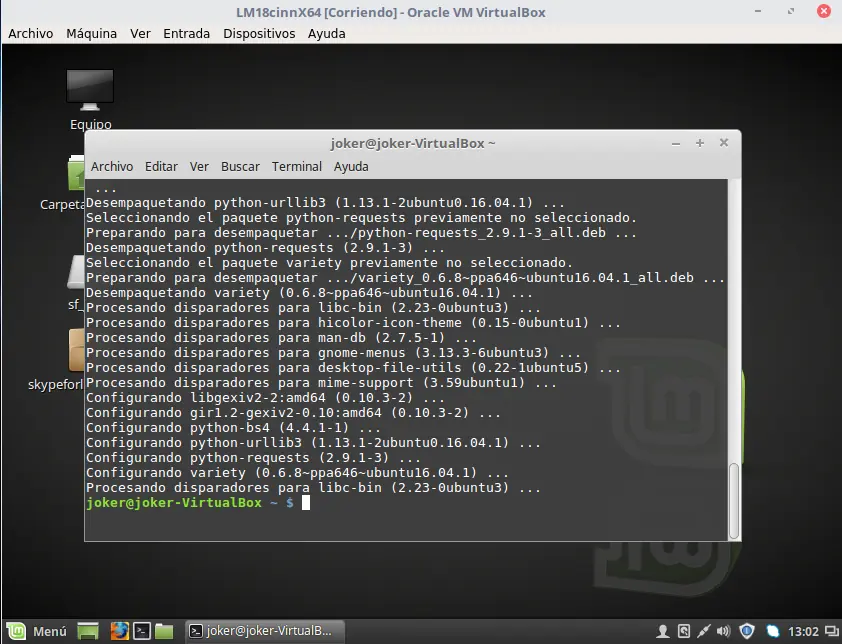Select the skypeforl package desktop icon

pyautogui.click(x=76, y=350)
